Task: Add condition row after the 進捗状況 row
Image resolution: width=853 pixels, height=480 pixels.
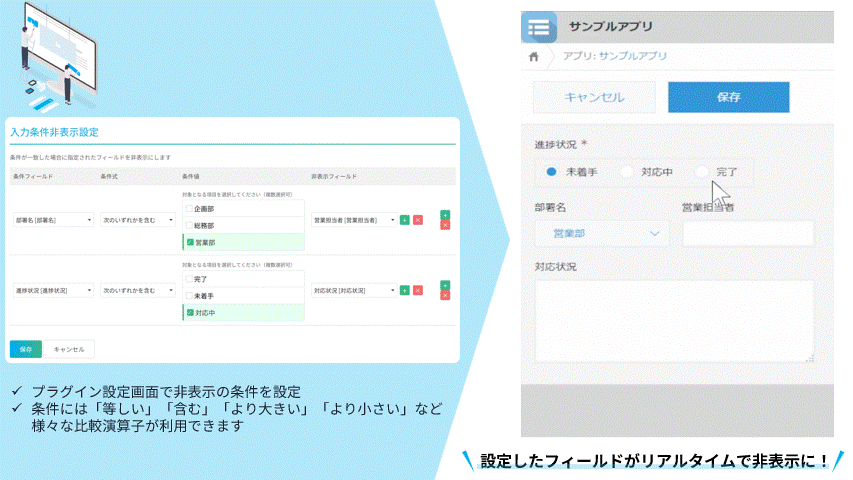Action: 445,285
